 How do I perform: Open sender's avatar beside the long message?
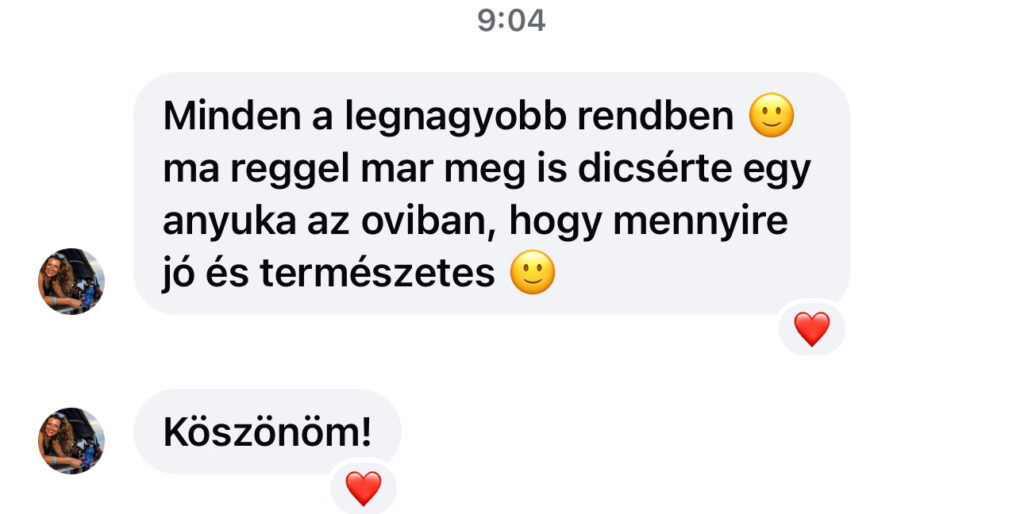[x=71, y=281]
